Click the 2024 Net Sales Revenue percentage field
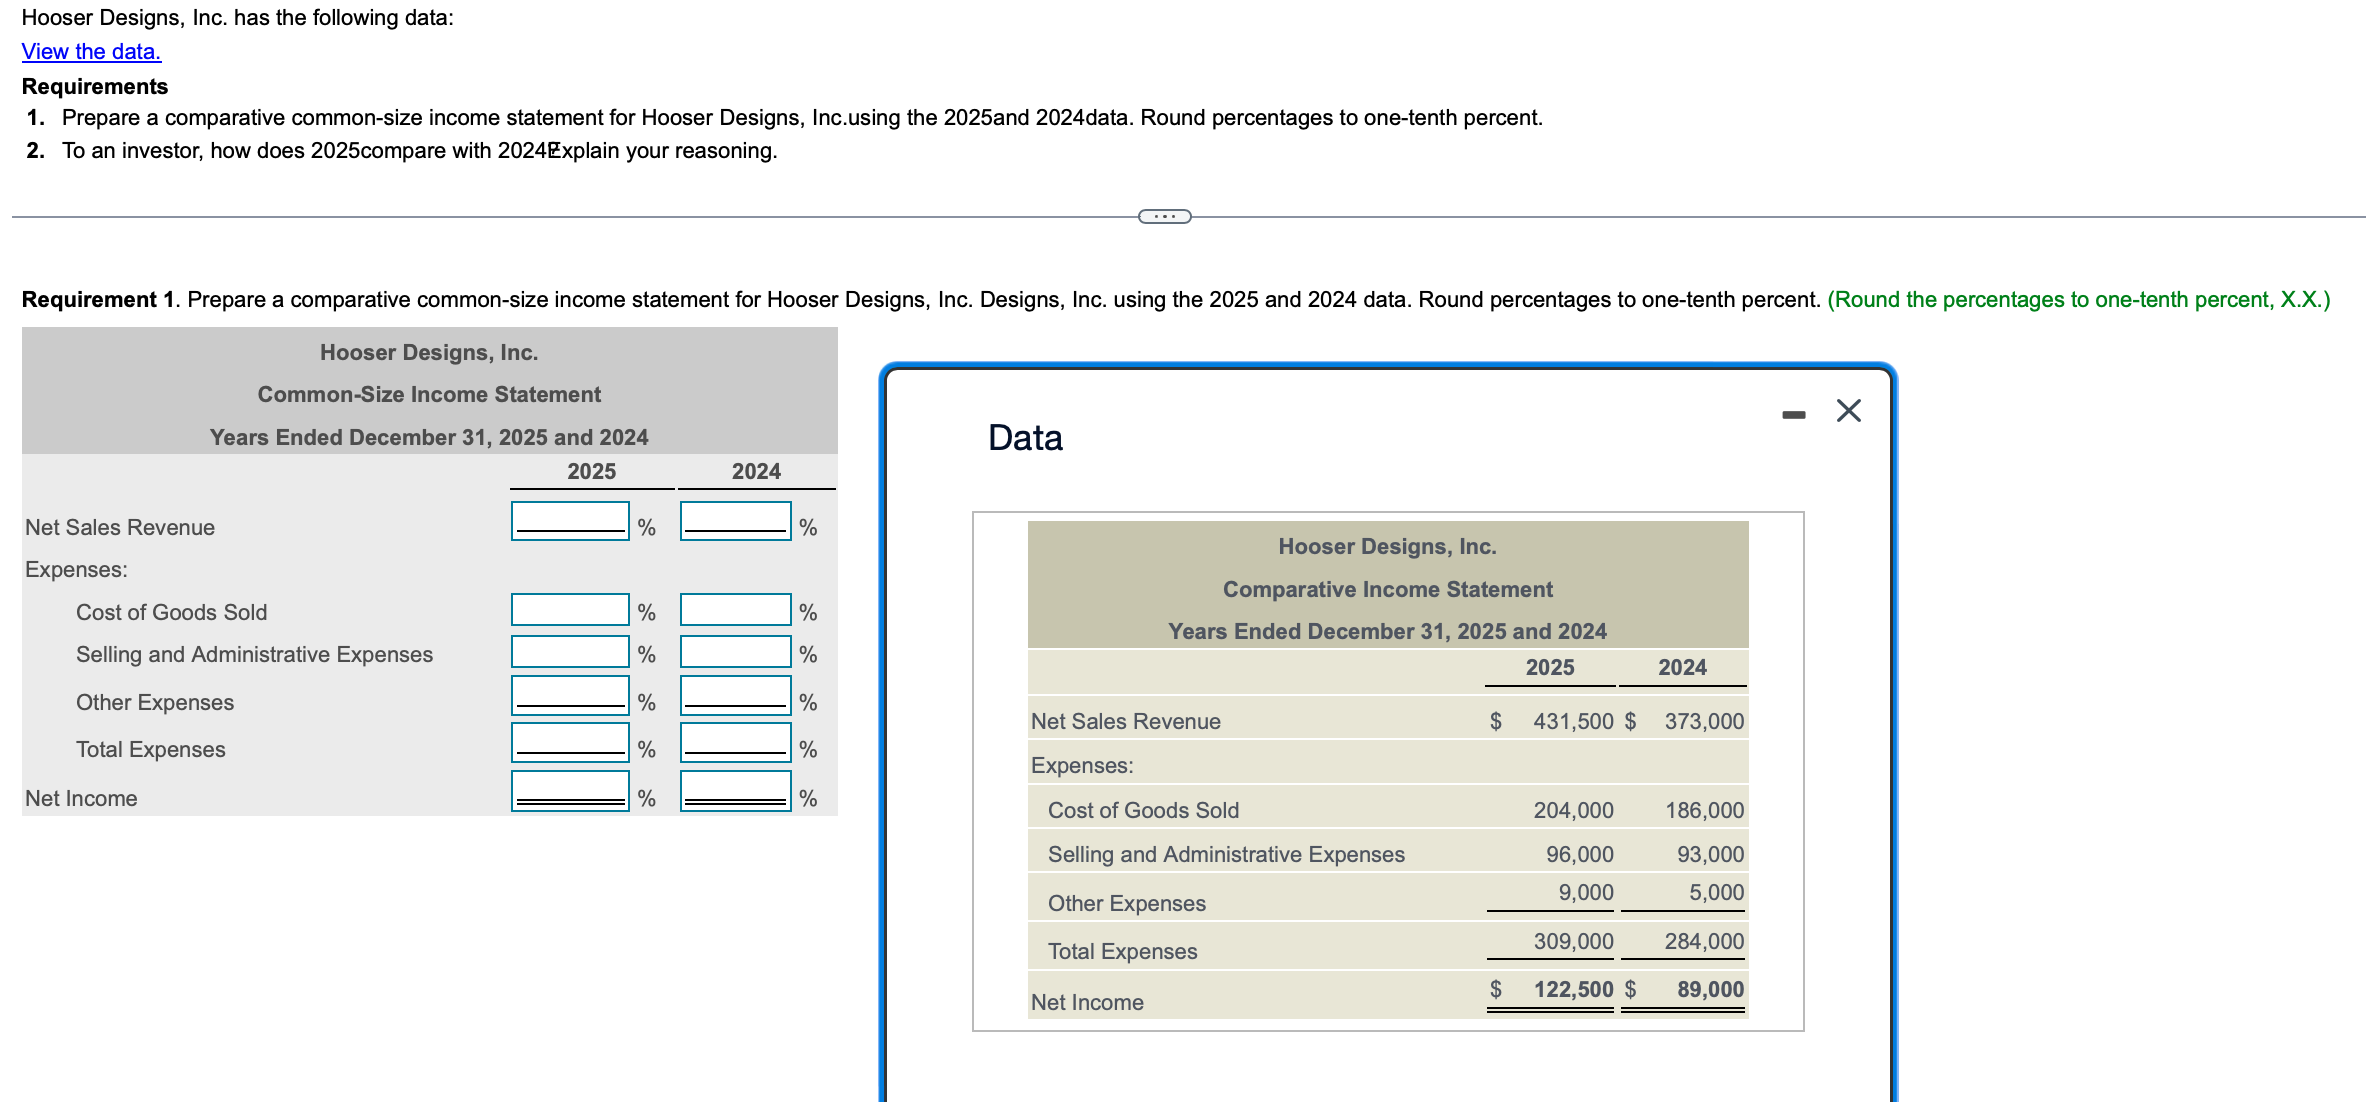Viewport: 2368px width, 1102px height. (x=734, y=520)
